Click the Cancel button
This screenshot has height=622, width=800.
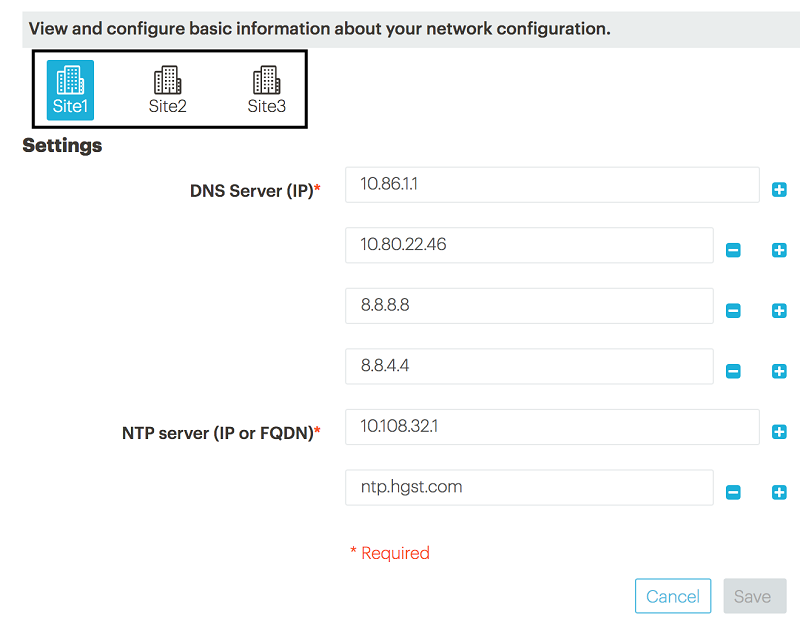point(673,597)
